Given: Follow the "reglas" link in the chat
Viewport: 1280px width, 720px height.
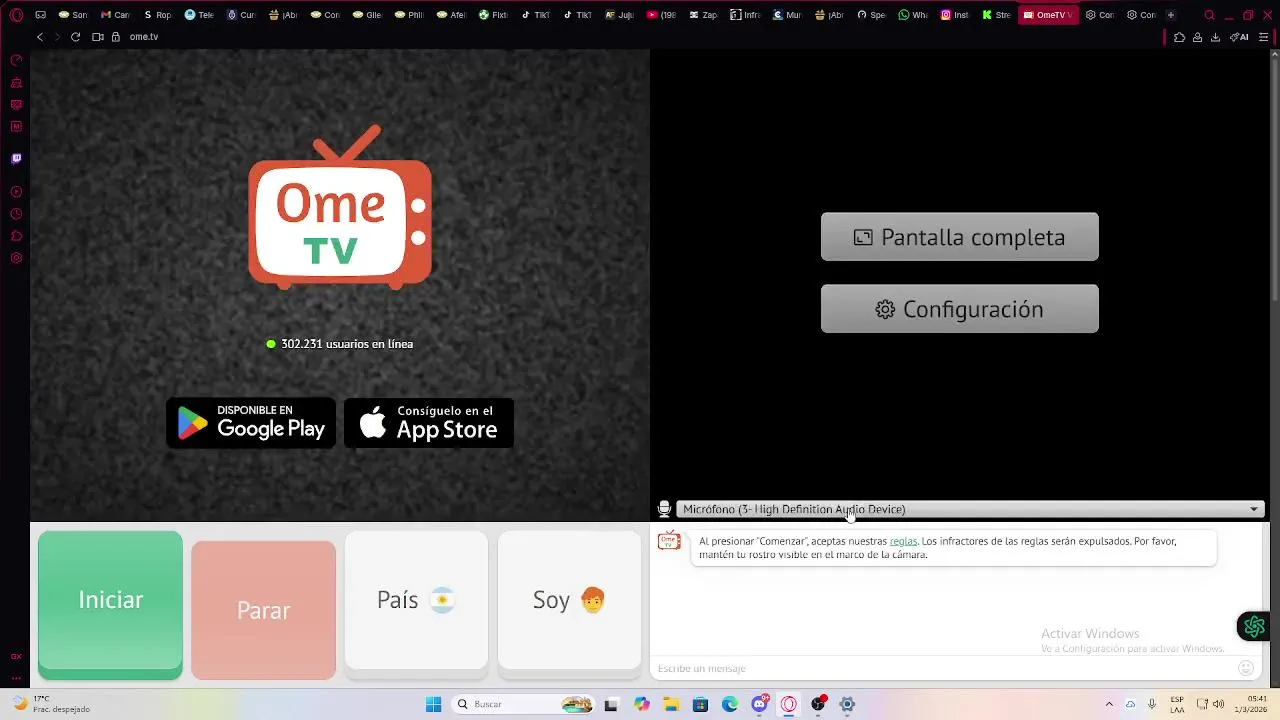Looking at the screenshot, I should tap(903, 541).
